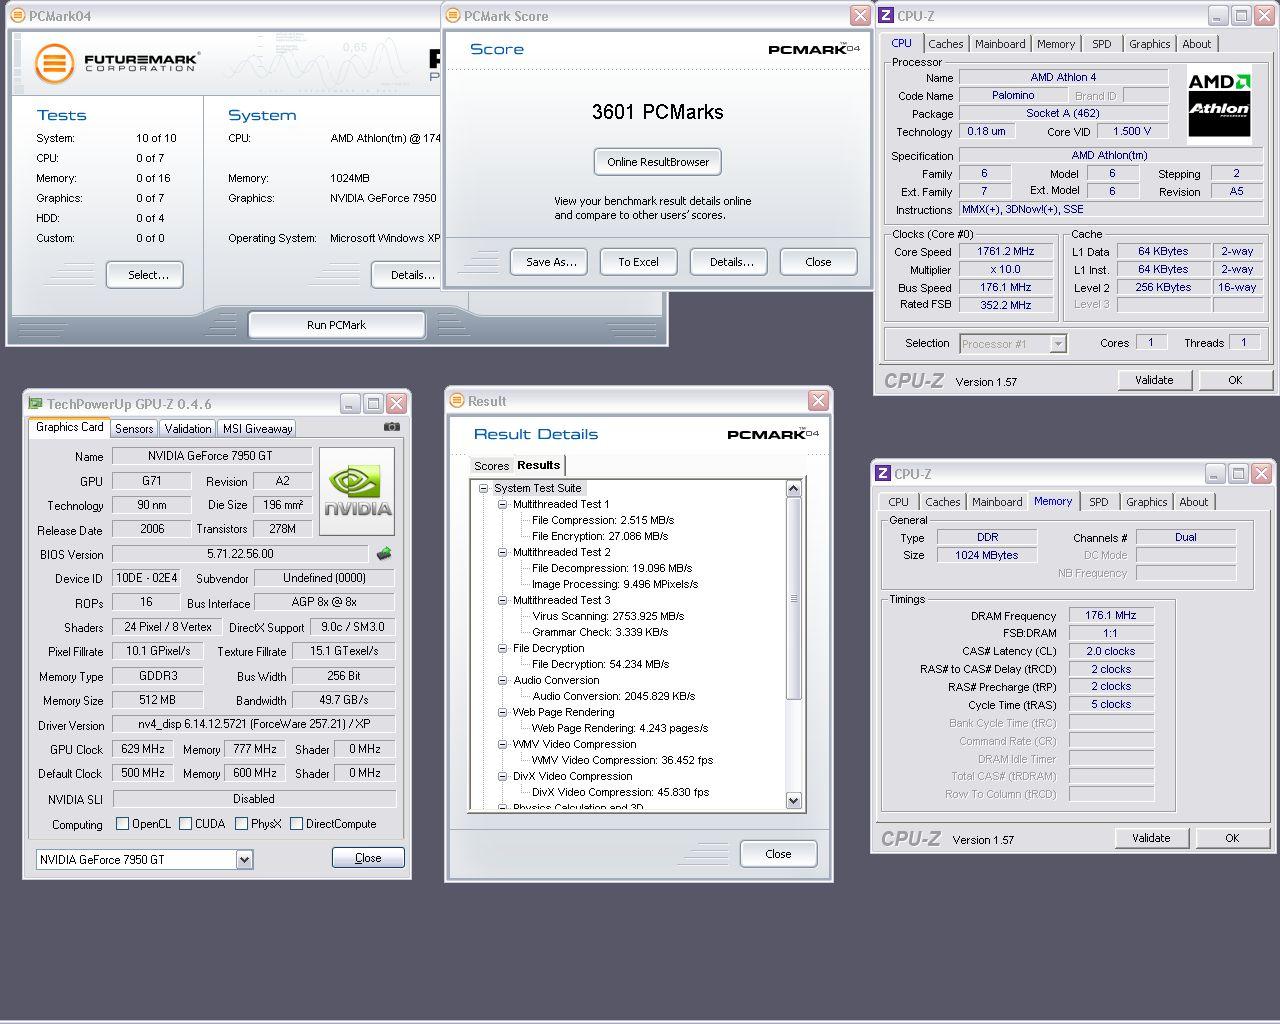1280x1024 pixels.
Task: Collapse the System Test Suite tree node
Action: pos(483,488)
